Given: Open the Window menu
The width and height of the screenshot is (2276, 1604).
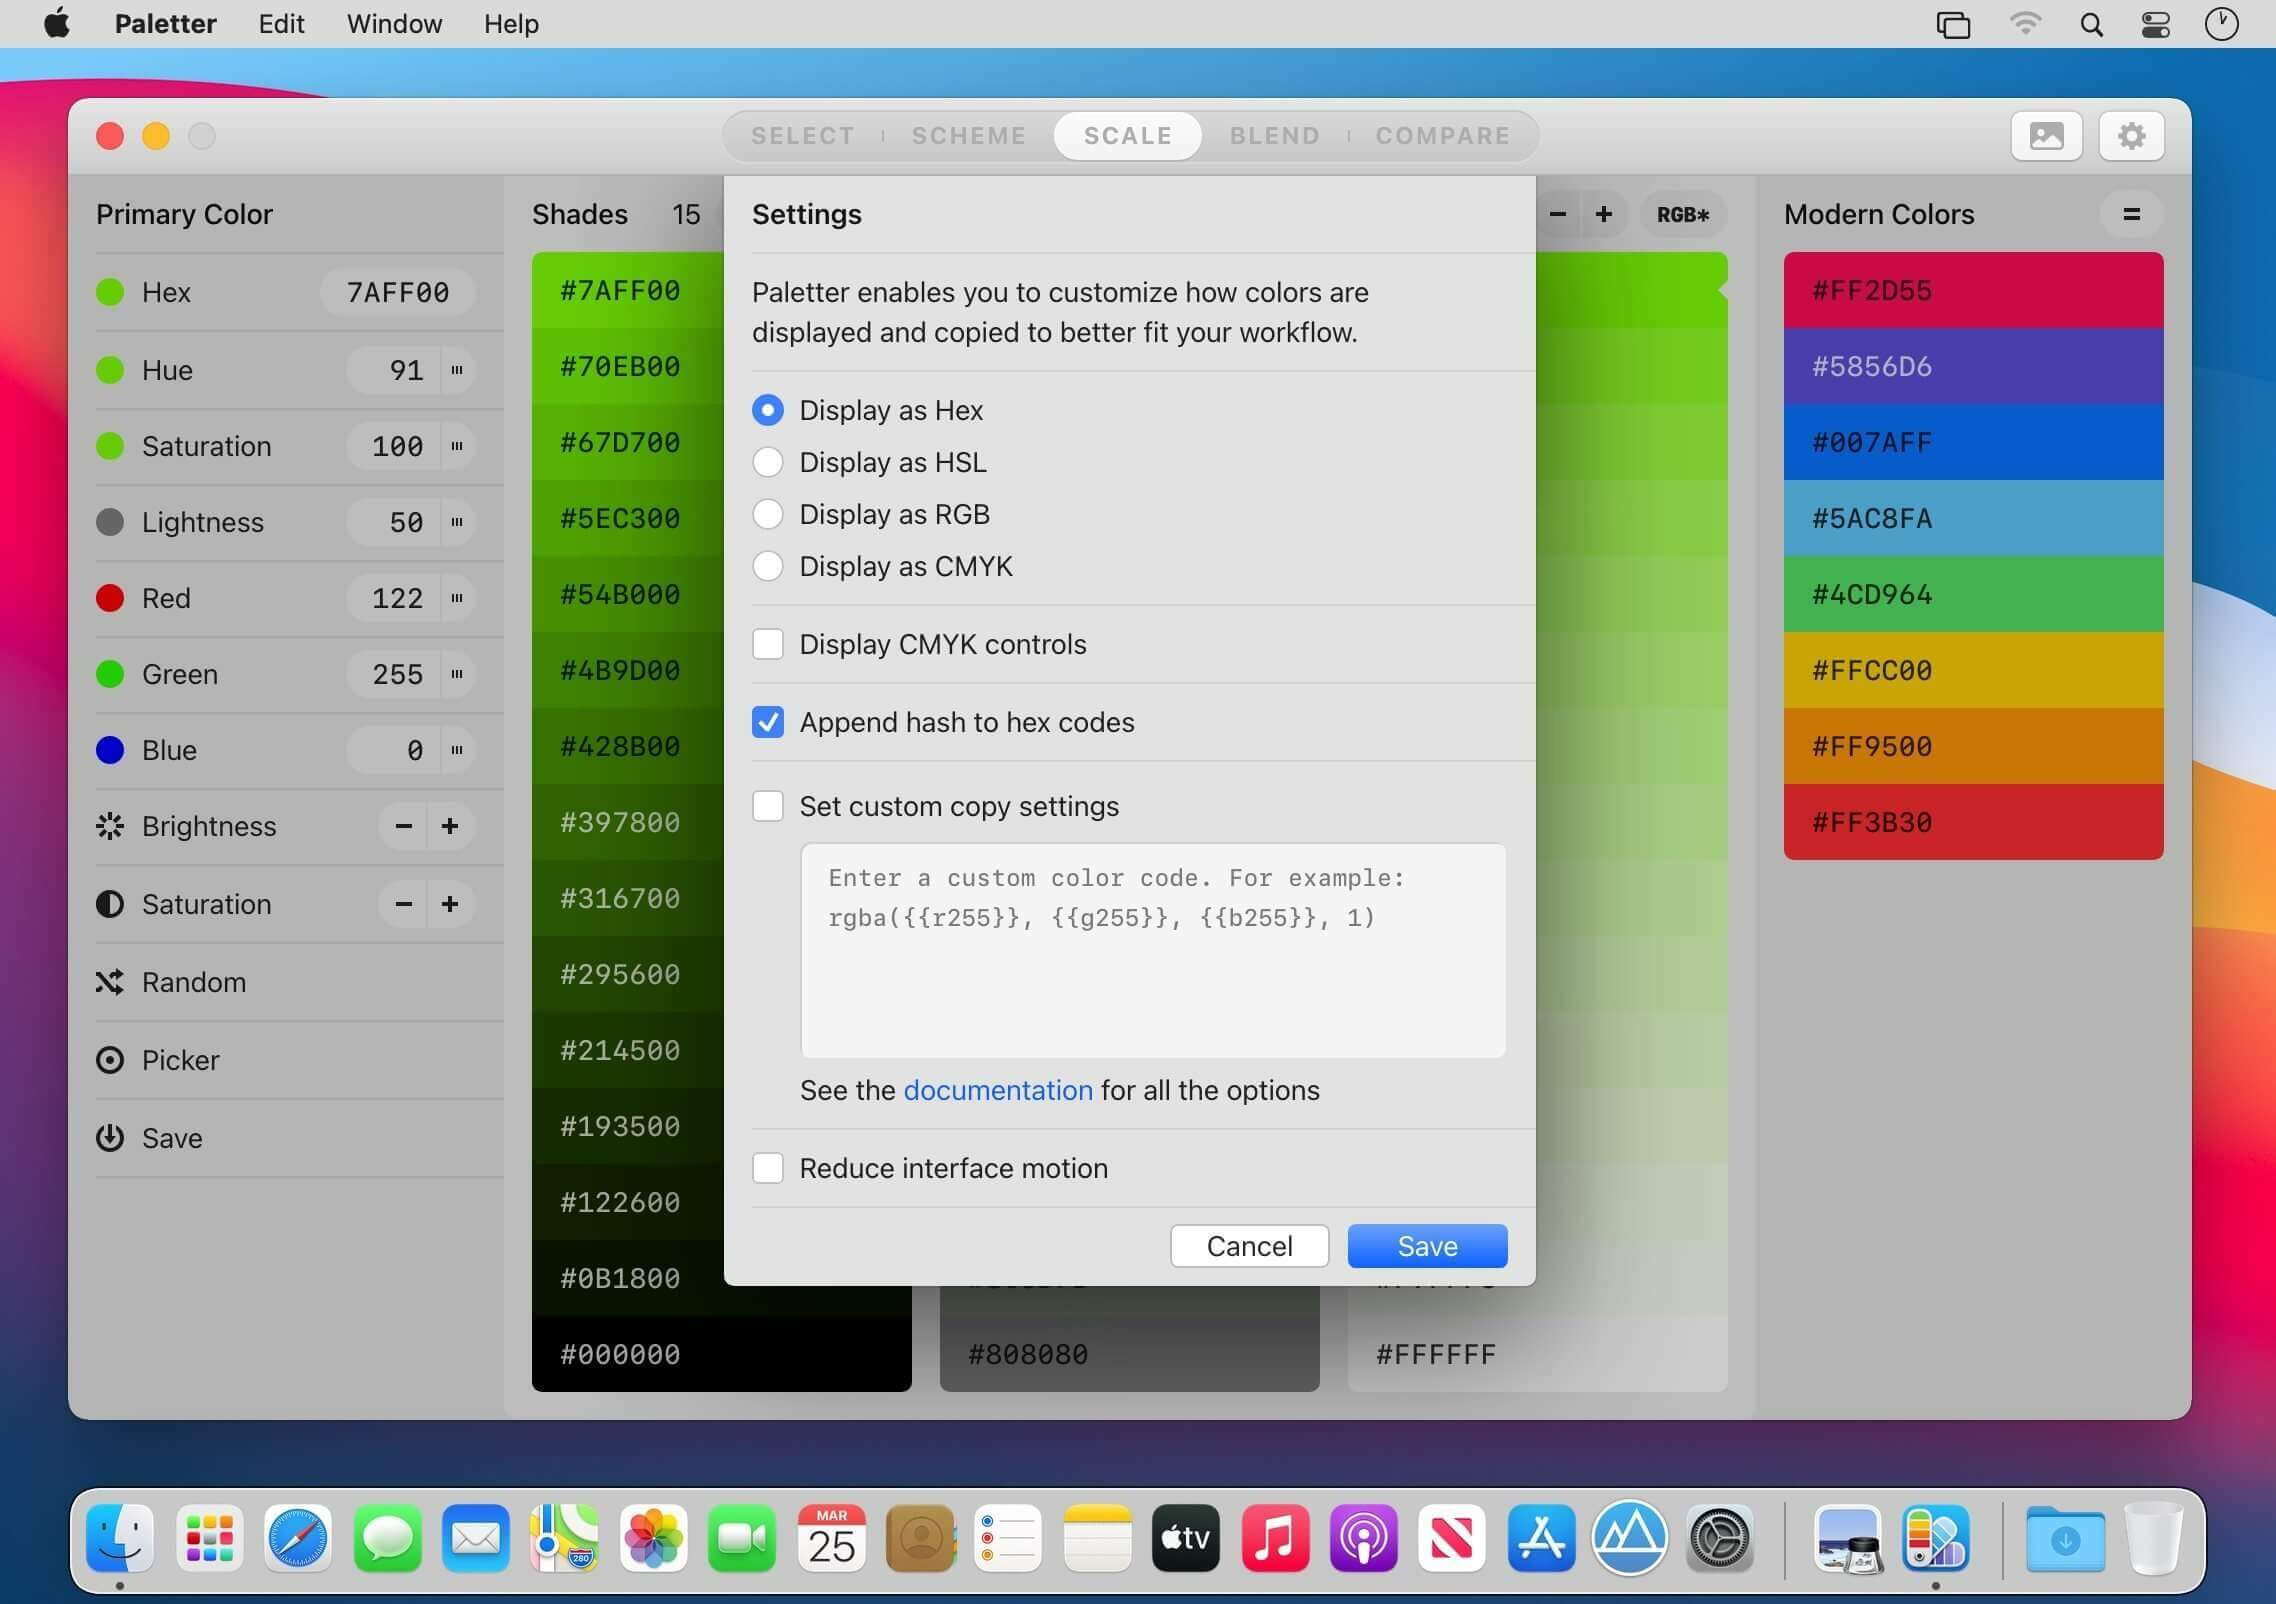Looking at the screenshot, I should [x=394, y=24].
